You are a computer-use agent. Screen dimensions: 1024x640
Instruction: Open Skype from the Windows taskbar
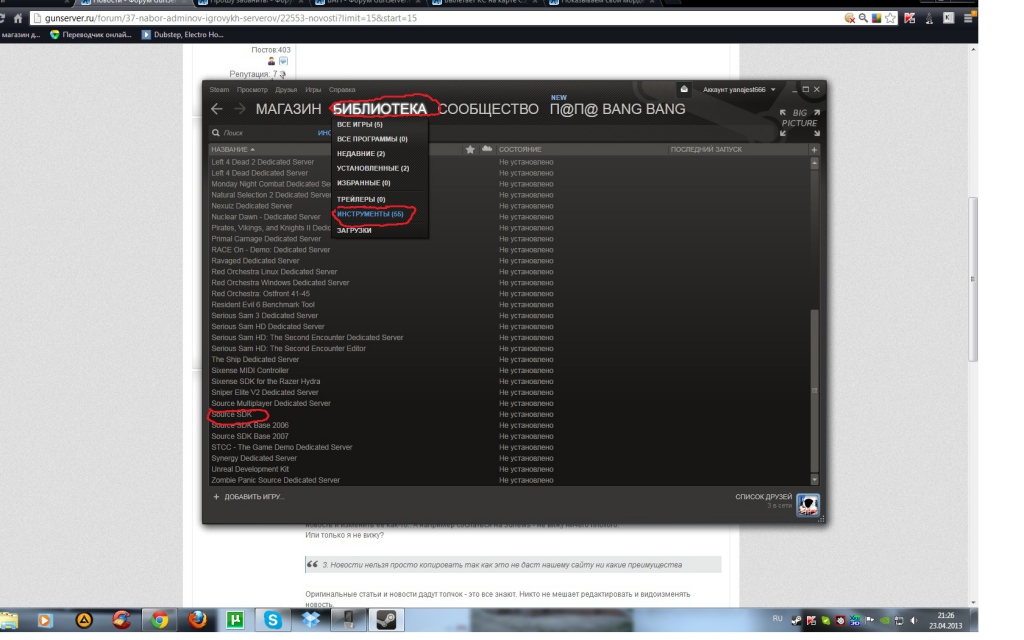pos(272,620)
